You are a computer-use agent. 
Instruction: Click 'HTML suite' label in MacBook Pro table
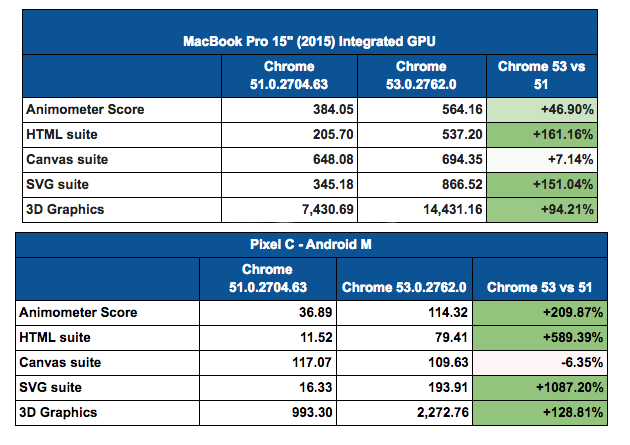(x=62, y=134)
